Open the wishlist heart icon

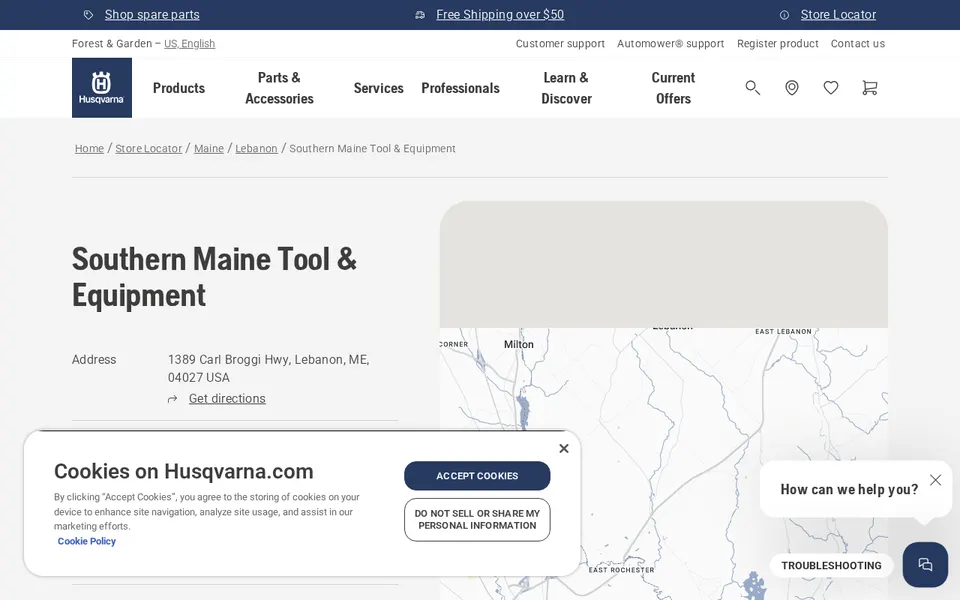831,88
